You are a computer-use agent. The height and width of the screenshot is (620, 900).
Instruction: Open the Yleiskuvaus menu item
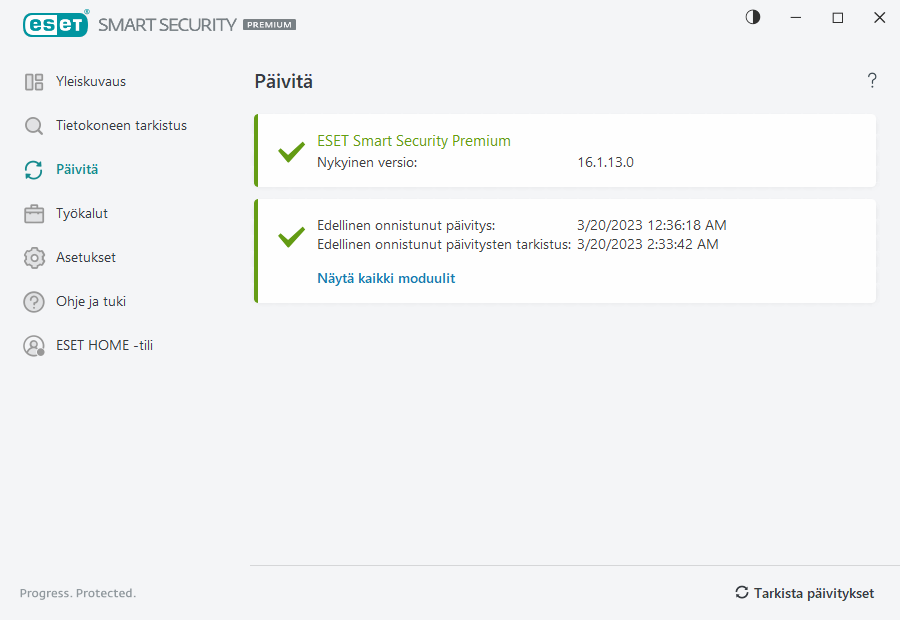pos(91,82)
